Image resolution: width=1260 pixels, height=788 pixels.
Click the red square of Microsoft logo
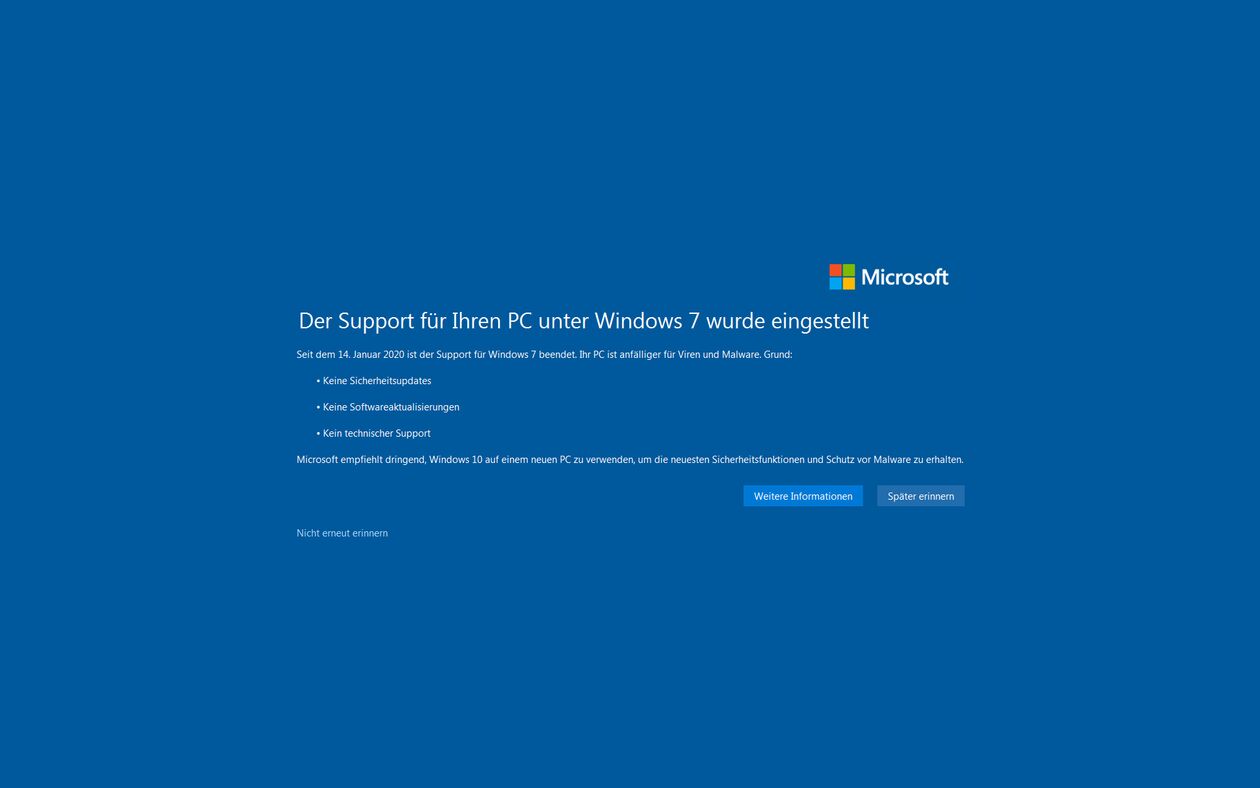pos(835,270)
